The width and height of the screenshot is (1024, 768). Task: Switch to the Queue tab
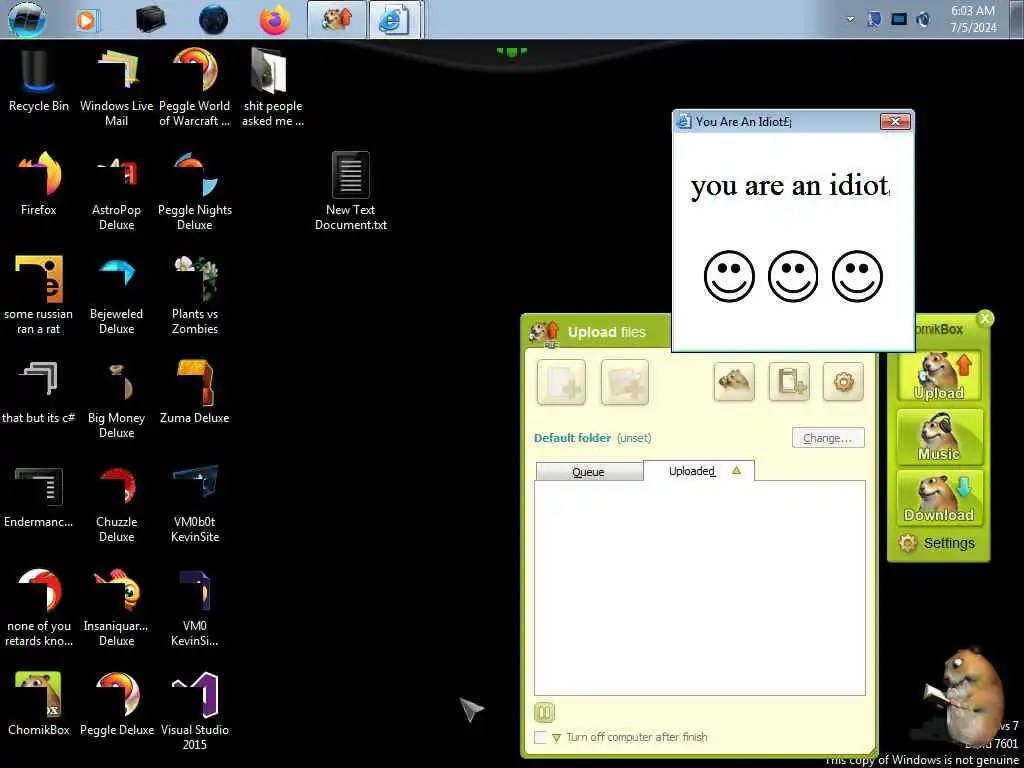tap(588, 472)
